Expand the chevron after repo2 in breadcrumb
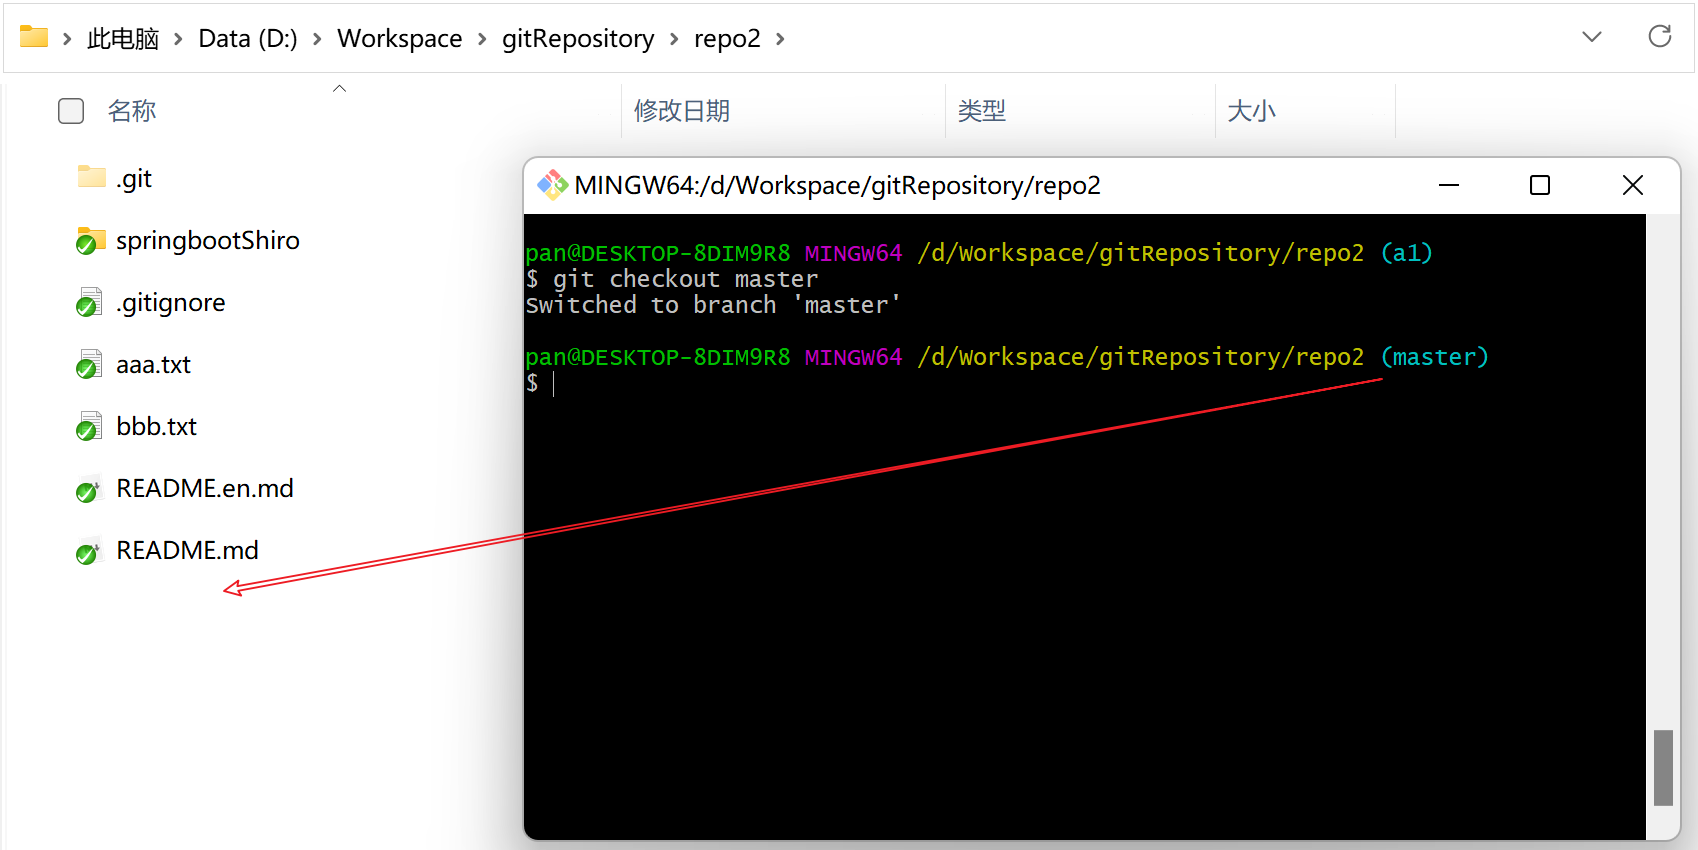The height and width of the screenshot is (850, 1698). click(780, 39)
